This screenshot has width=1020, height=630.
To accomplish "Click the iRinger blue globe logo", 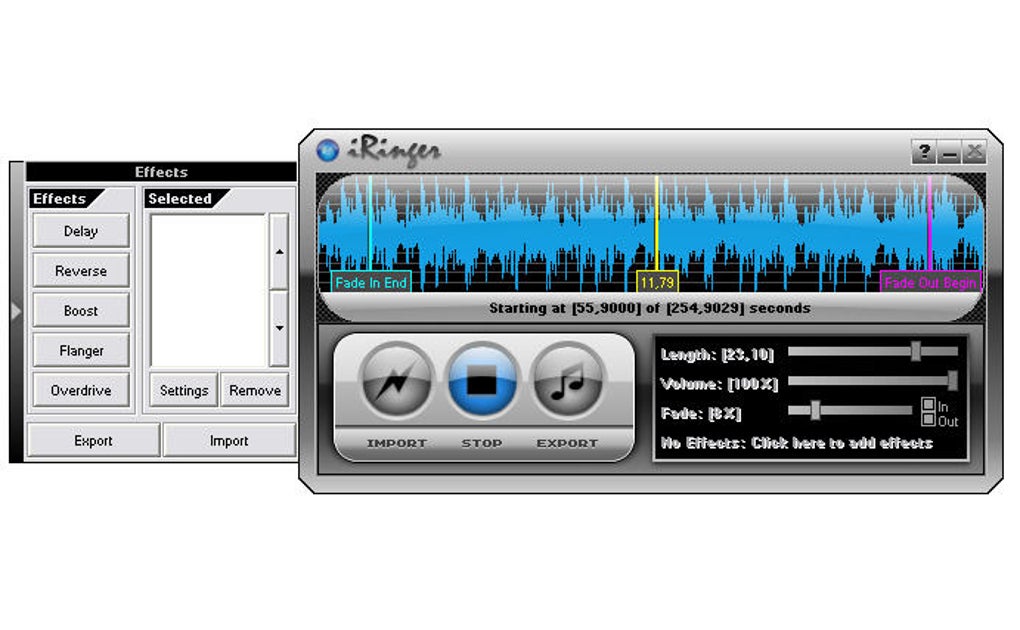I will point(328,150).
